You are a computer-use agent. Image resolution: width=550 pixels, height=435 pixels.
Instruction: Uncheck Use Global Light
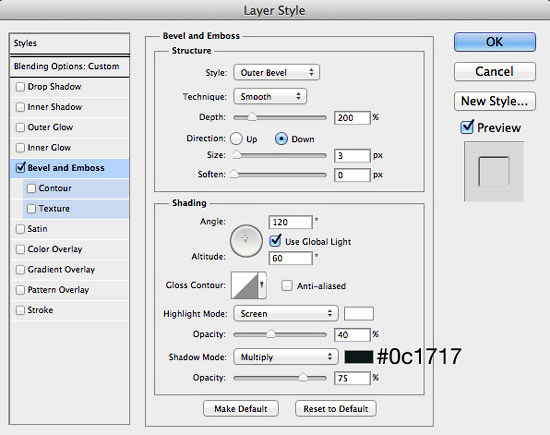[275, 241]
